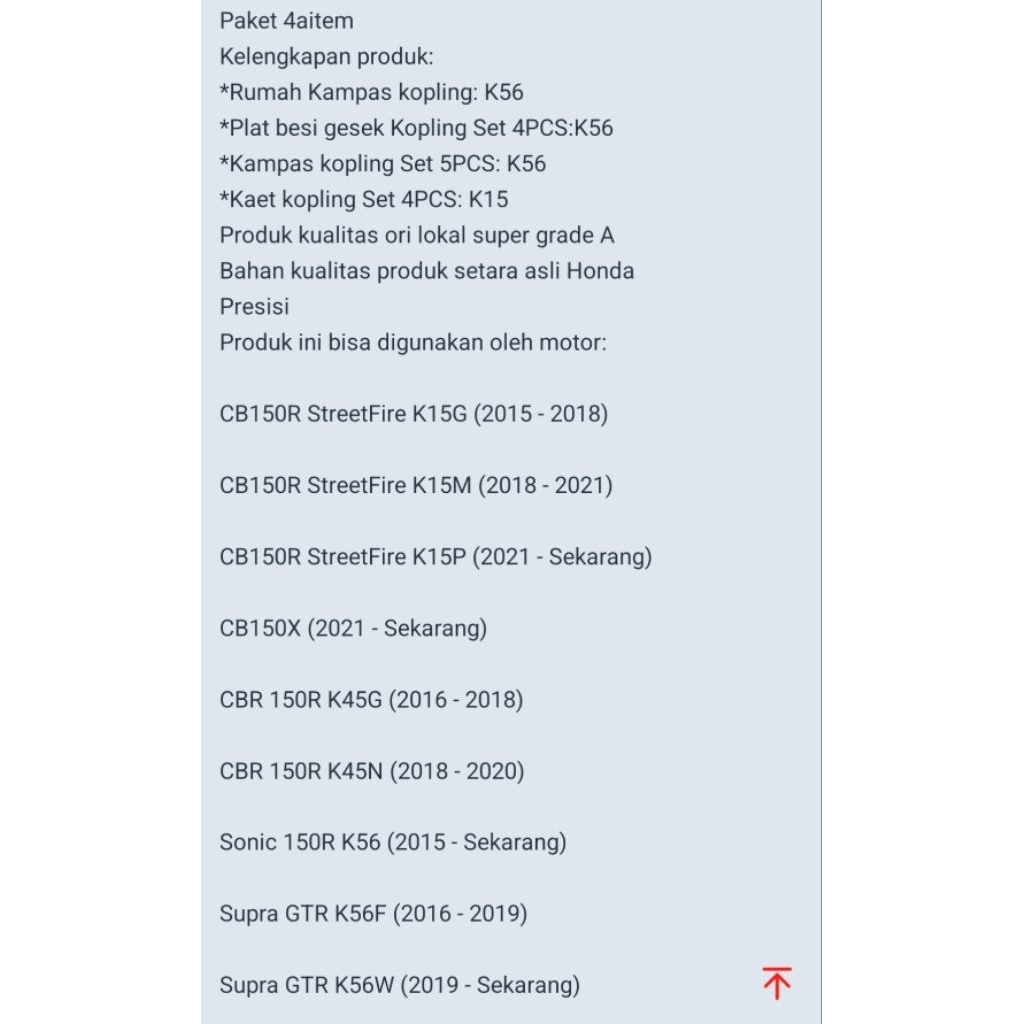Viewport: 1024px width, 1024px height.
Task: Select the "Kaet kopling Set 4PCS: K15" line
Action: point(363,200)
